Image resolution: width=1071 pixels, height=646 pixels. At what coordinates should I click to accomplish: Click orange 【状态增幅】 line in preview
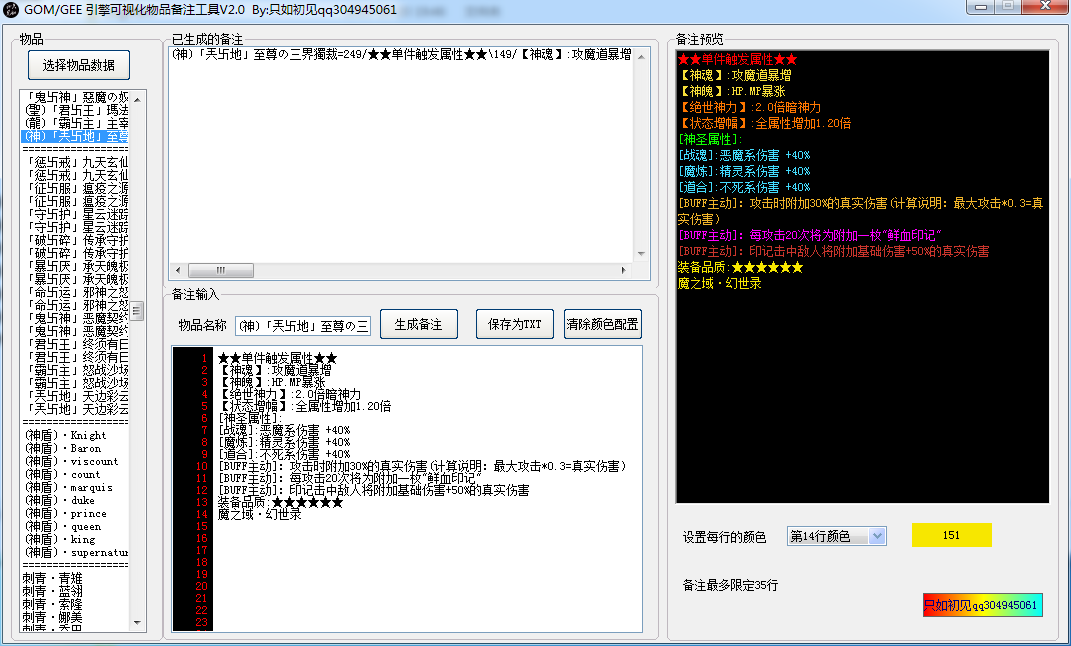tap(764, 123)
